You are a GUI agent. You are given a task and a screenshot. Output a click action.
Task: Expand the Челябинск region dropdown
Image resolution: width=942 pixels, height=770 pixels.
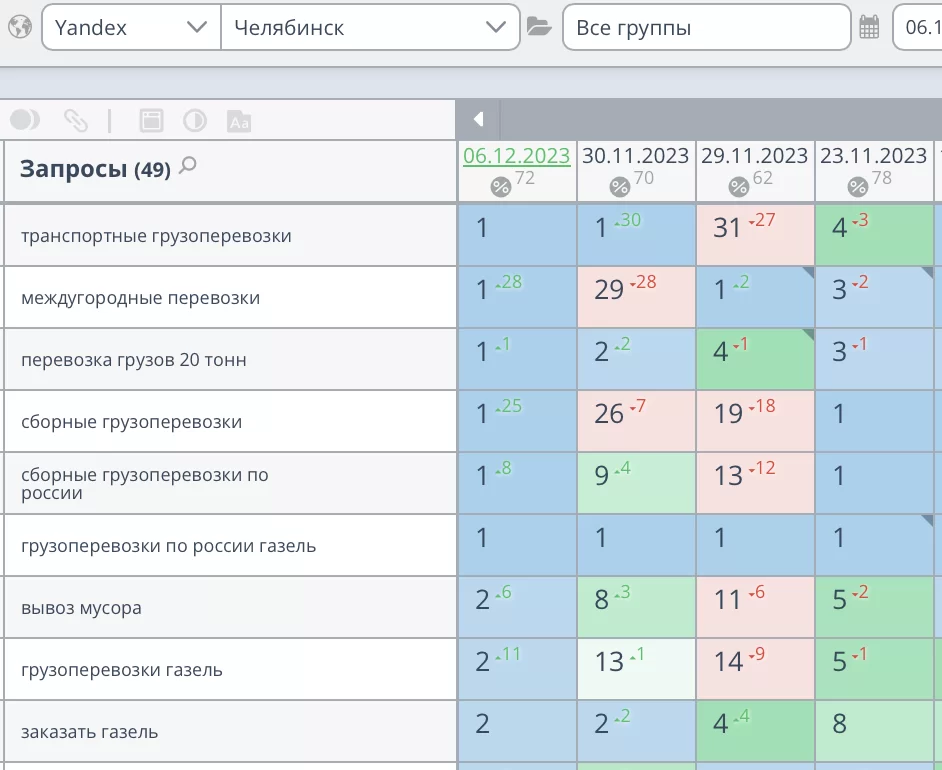[x=370, y=28]
